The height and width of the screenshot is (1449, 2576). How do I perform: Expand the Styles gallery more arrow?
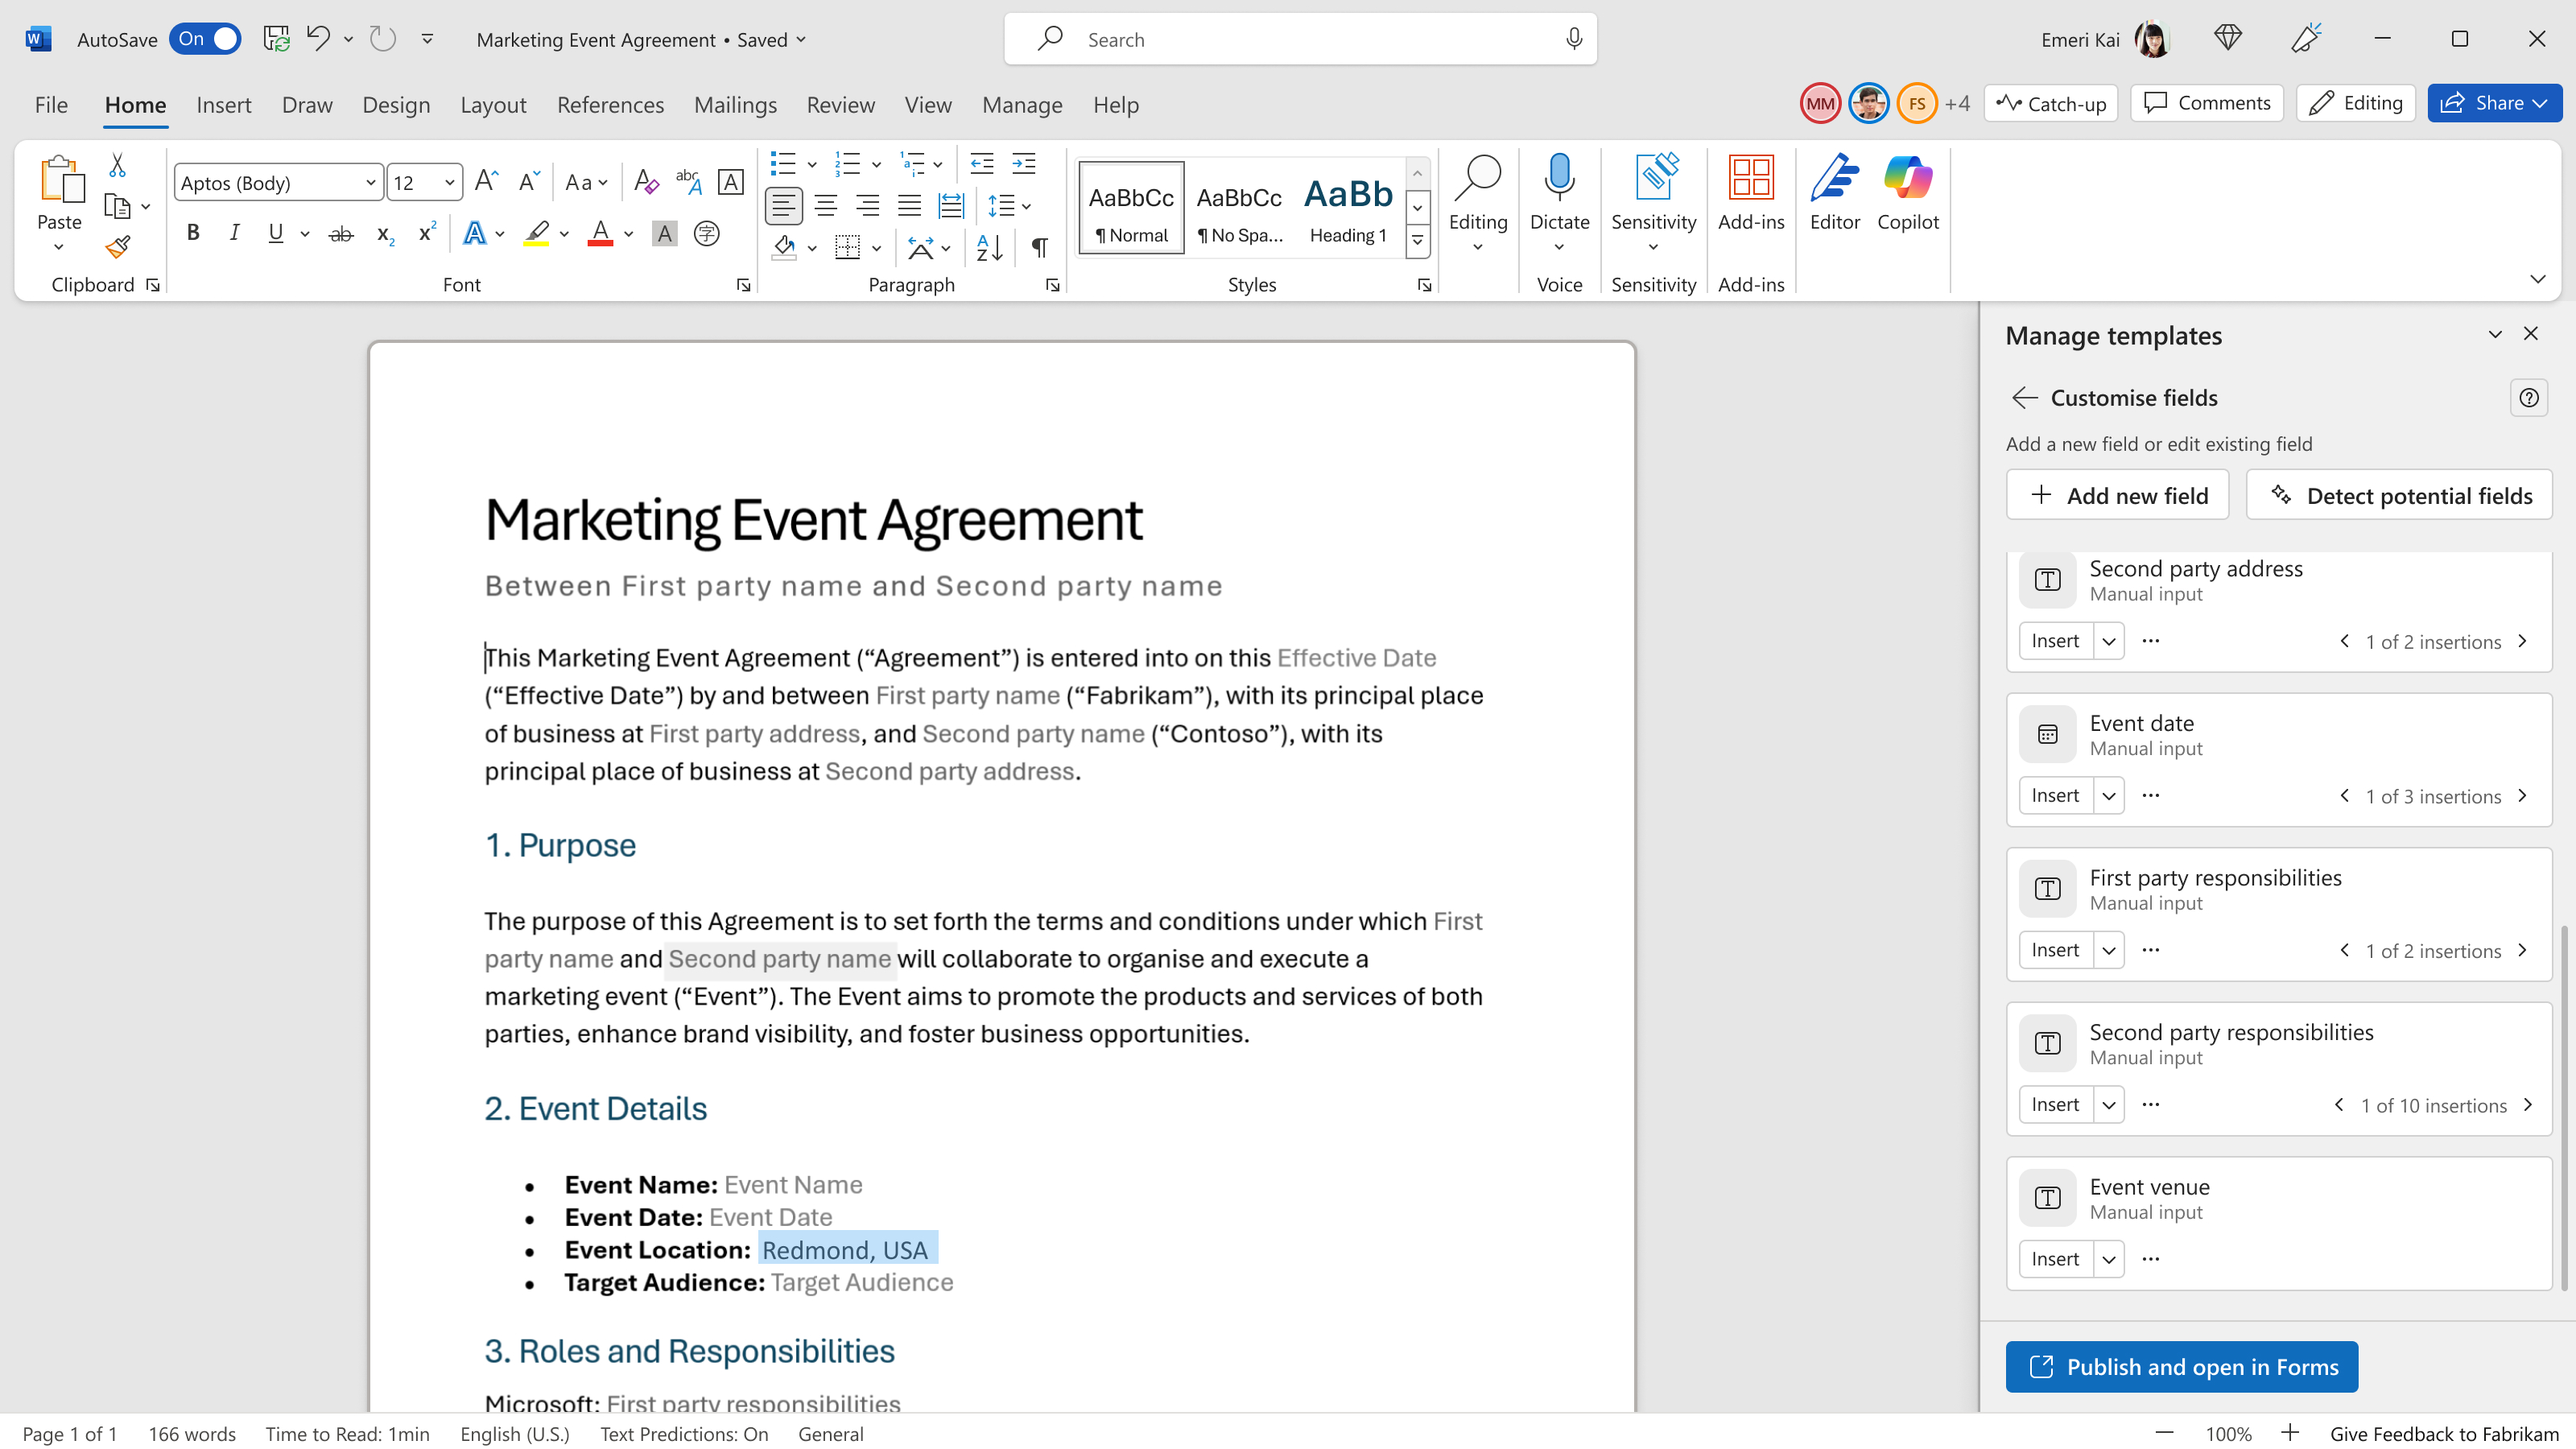(1417, 241)
